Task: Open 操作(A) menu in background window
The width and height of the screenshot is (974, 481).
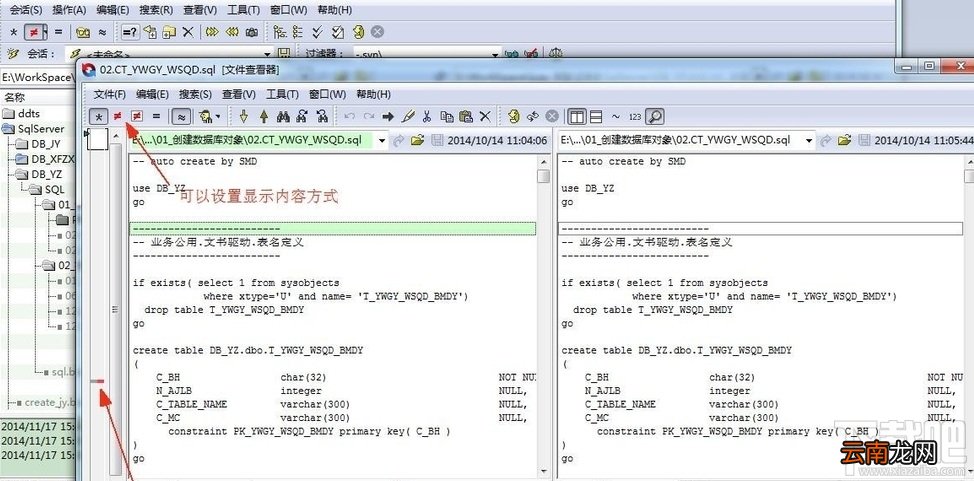Action: point(70,10)
